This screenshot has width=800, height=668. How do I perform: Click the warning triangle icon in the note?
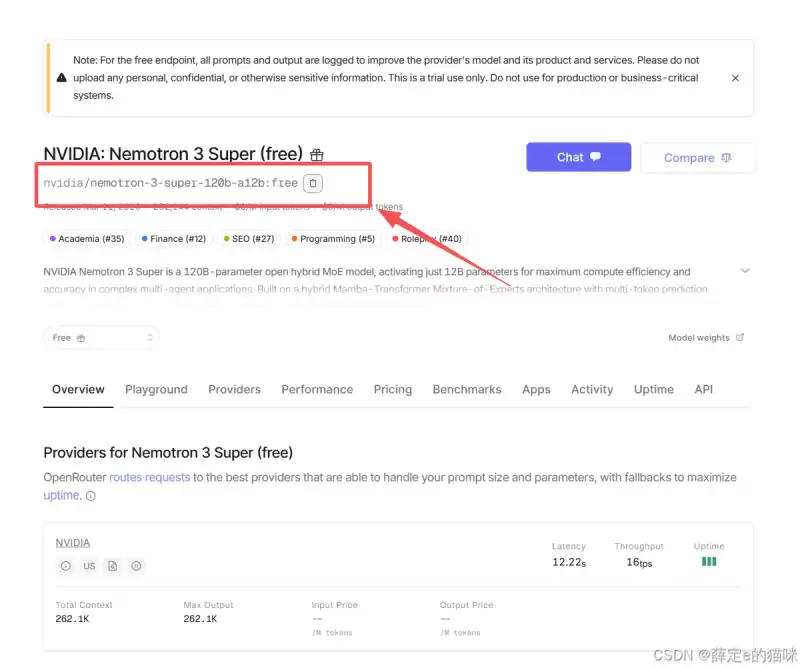coord(62,78)
